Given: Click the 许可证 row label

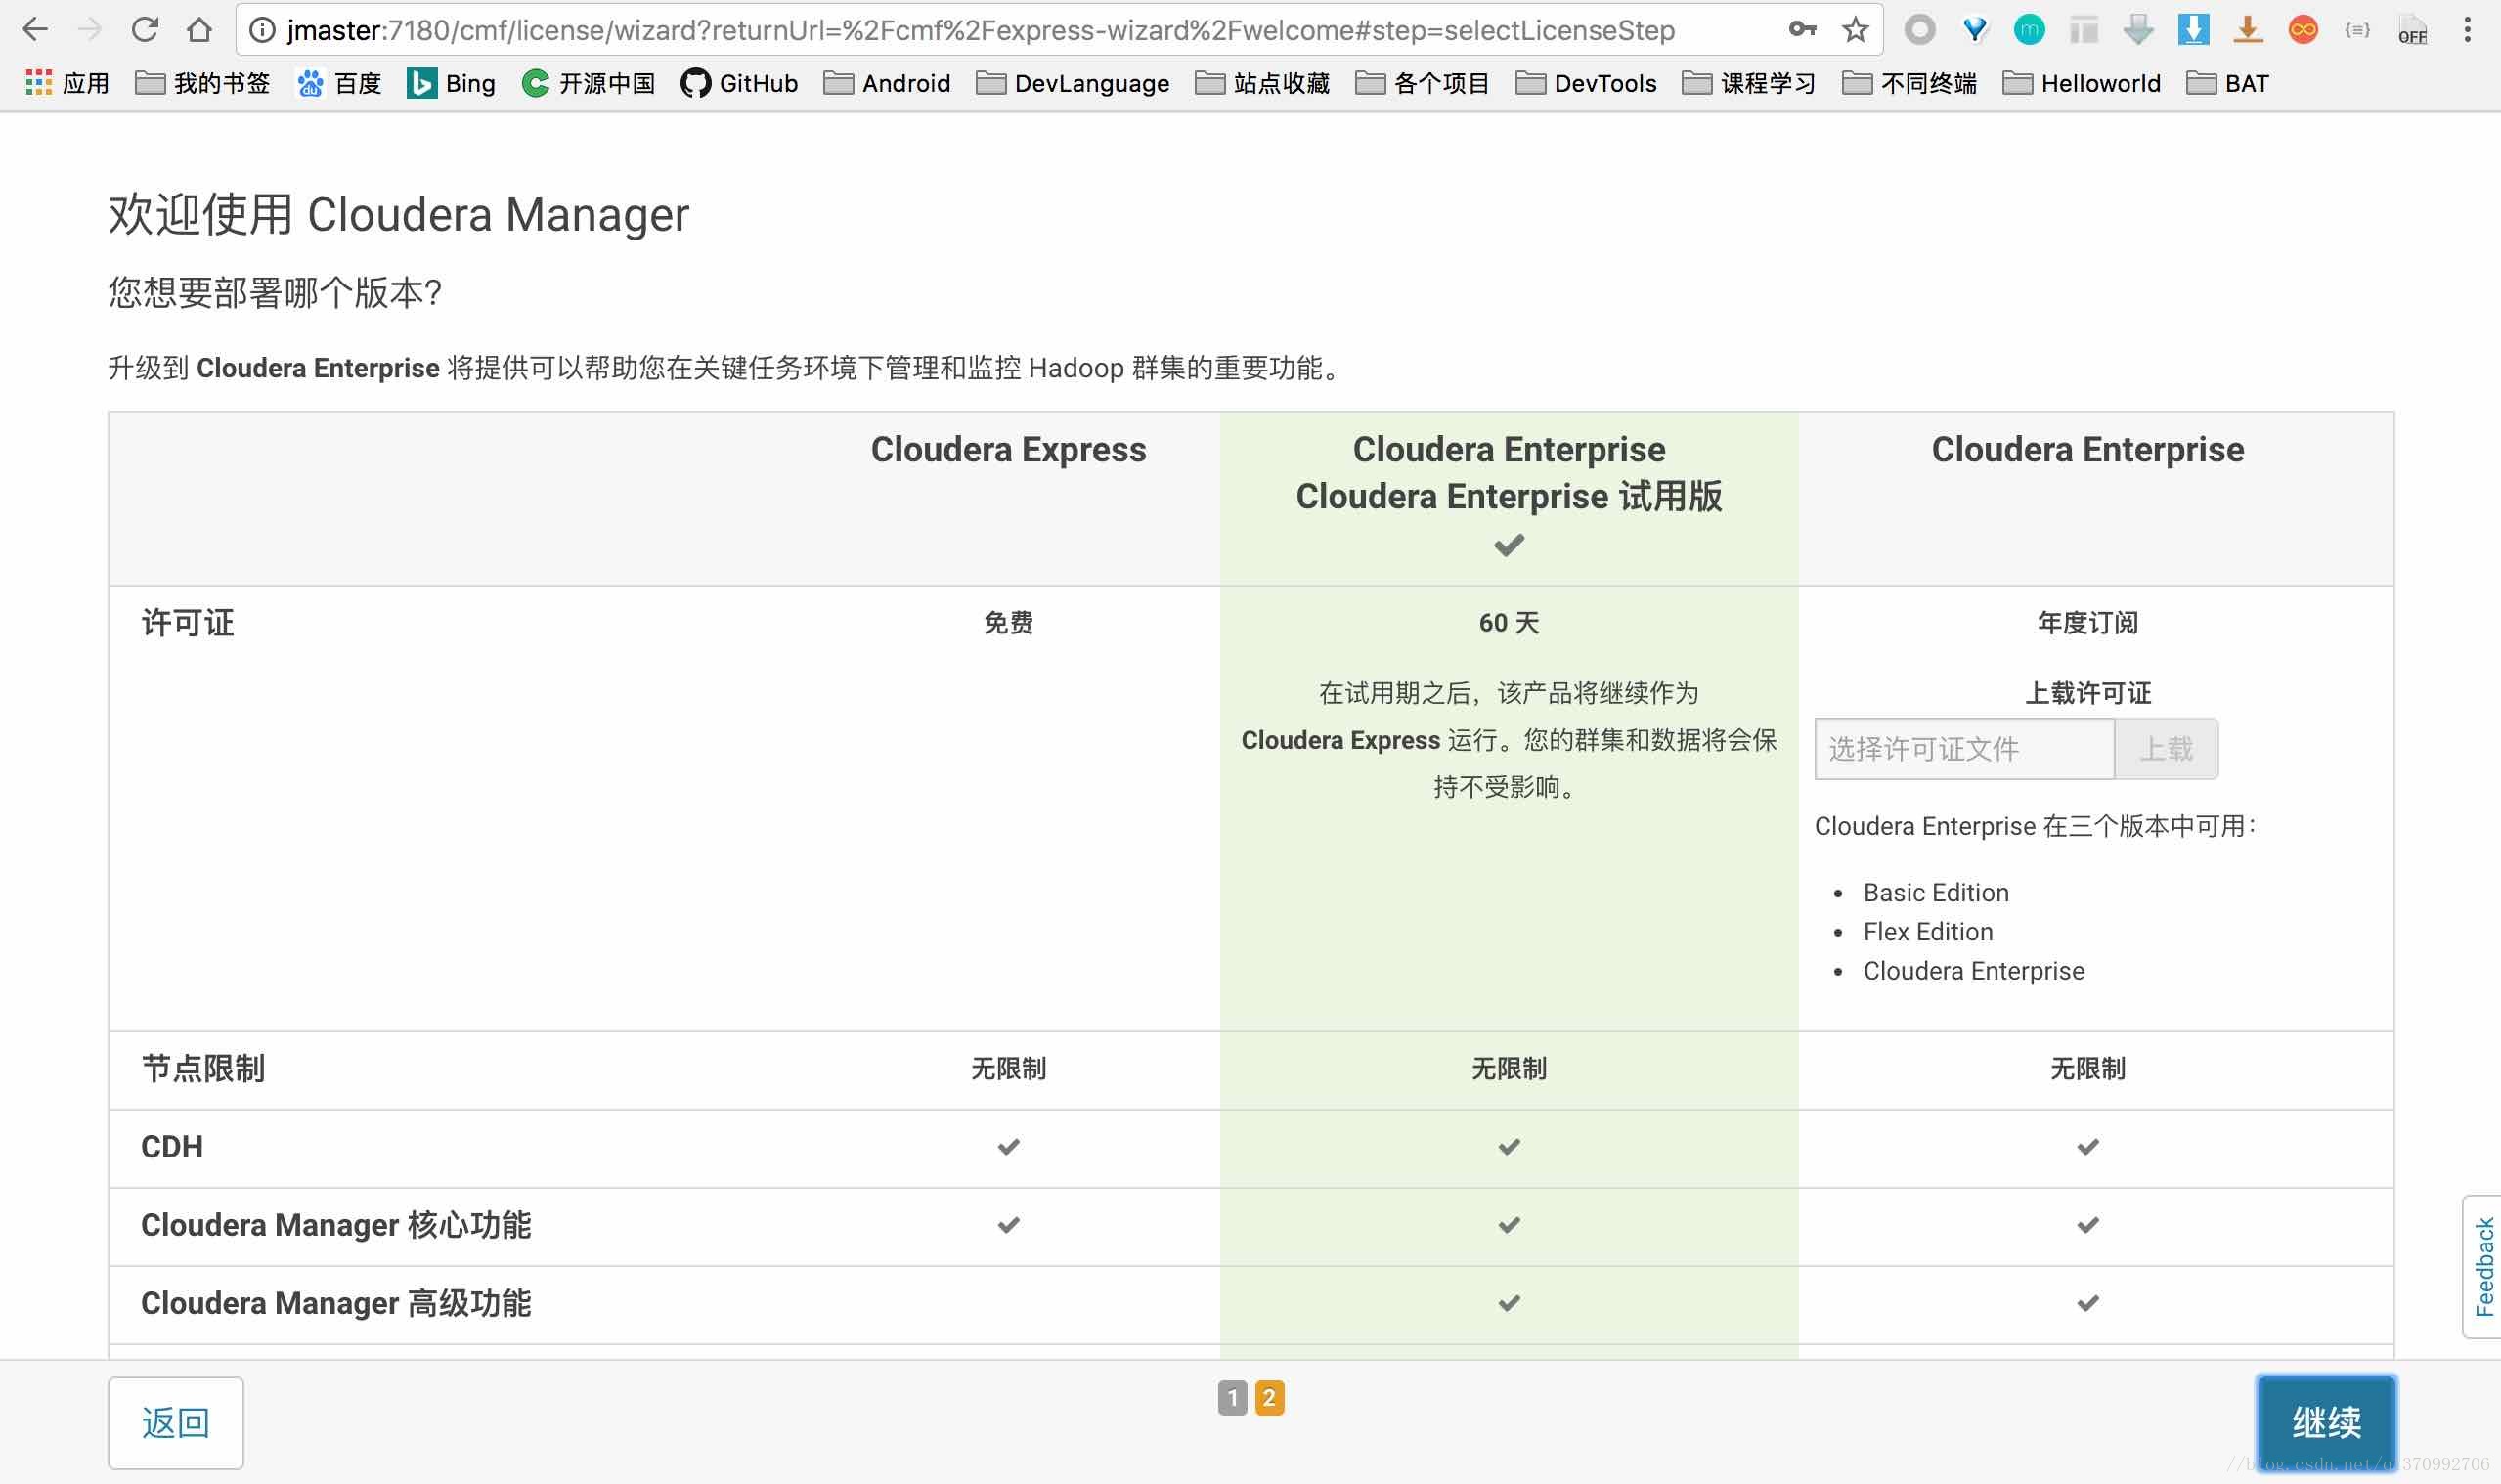Looking at the screenshot, I should point(187,622).
